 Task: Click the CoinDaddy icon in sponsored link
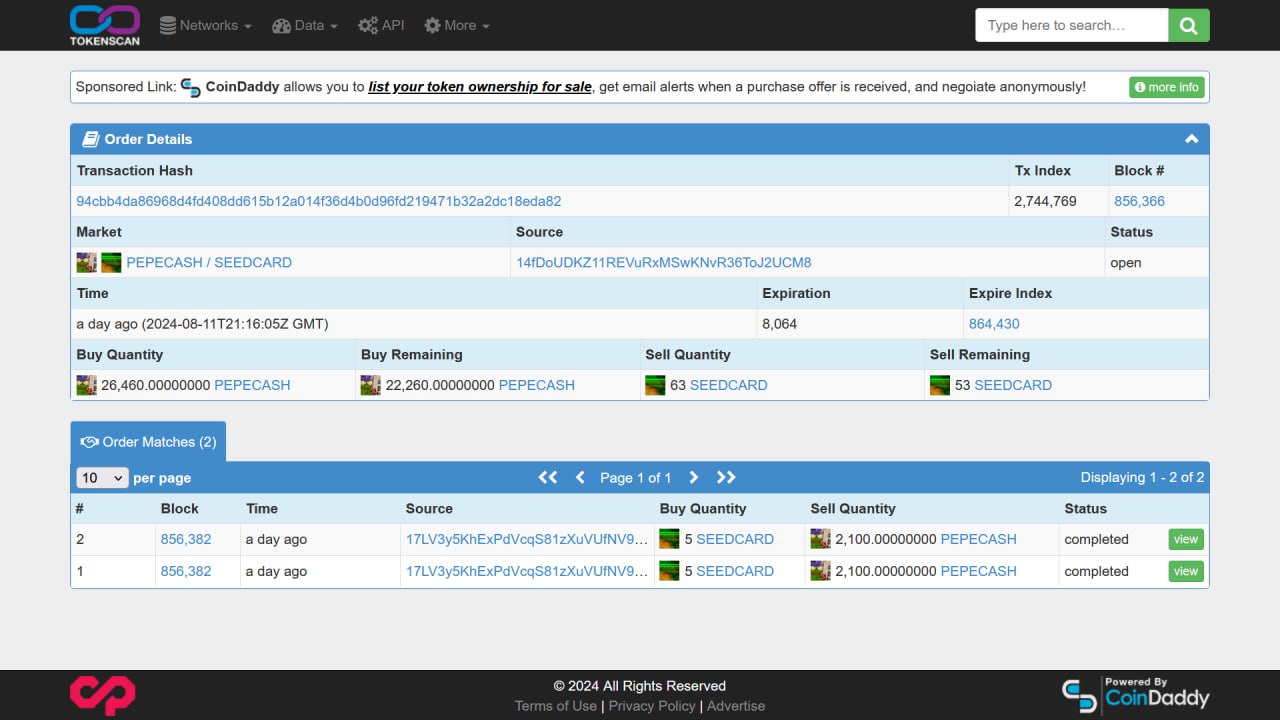(x=191, y=87)
